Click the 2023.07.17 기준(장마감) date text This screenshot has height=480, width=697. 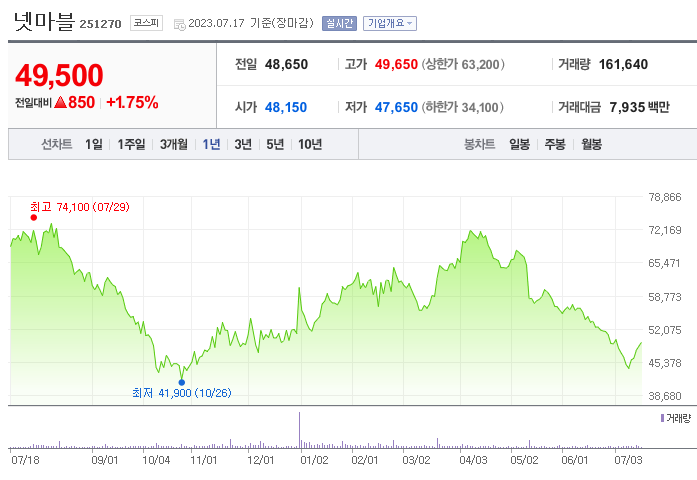(x=251, y=23)
